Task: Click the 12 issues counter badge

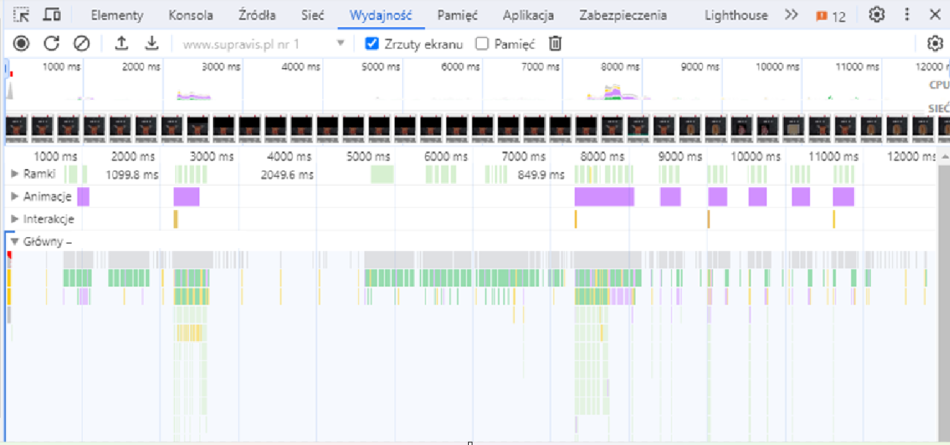Action: (830, 16)
